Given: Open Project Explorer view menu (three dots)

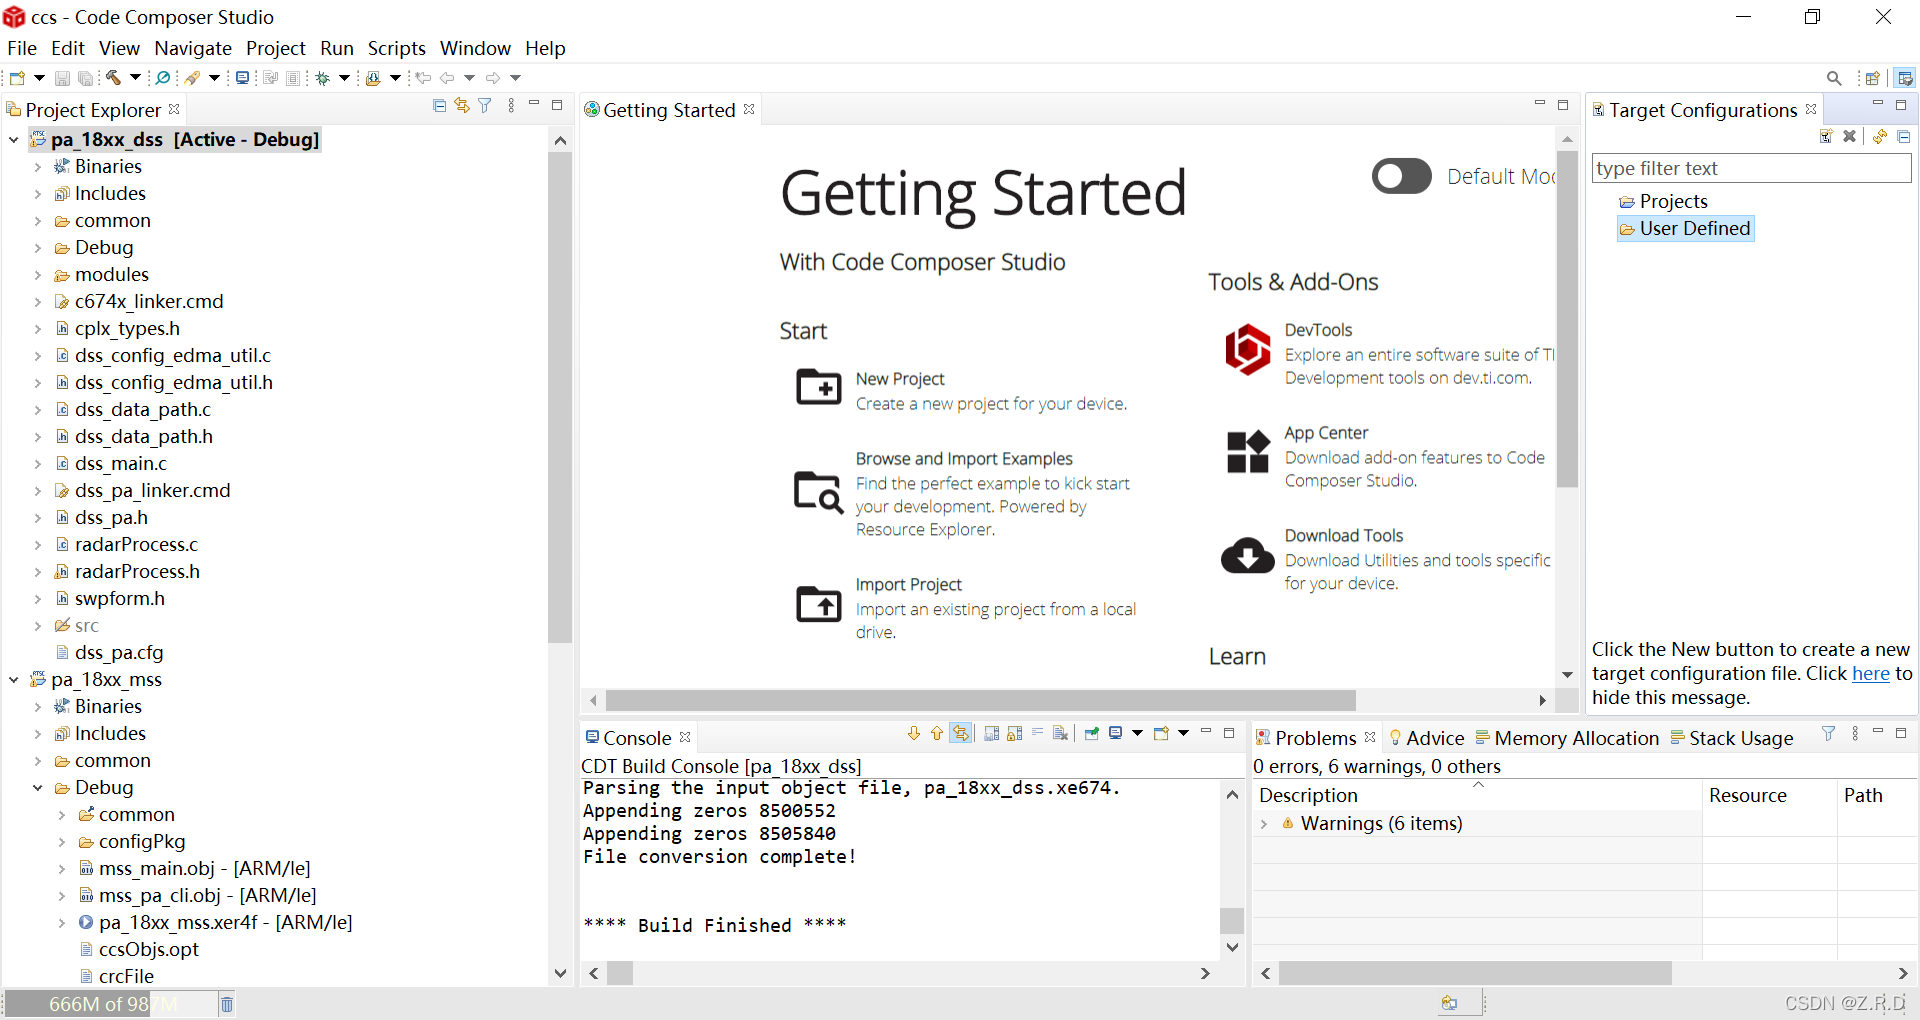Looking at the screenshot, I should click(511, 106).
